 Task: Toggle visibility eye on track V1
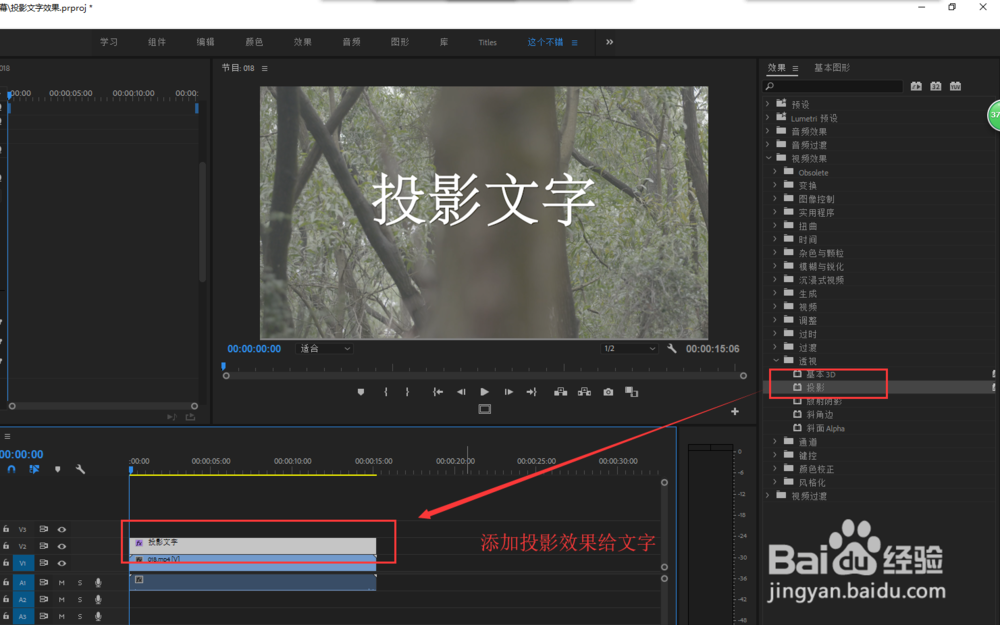(x=62, y=563)
